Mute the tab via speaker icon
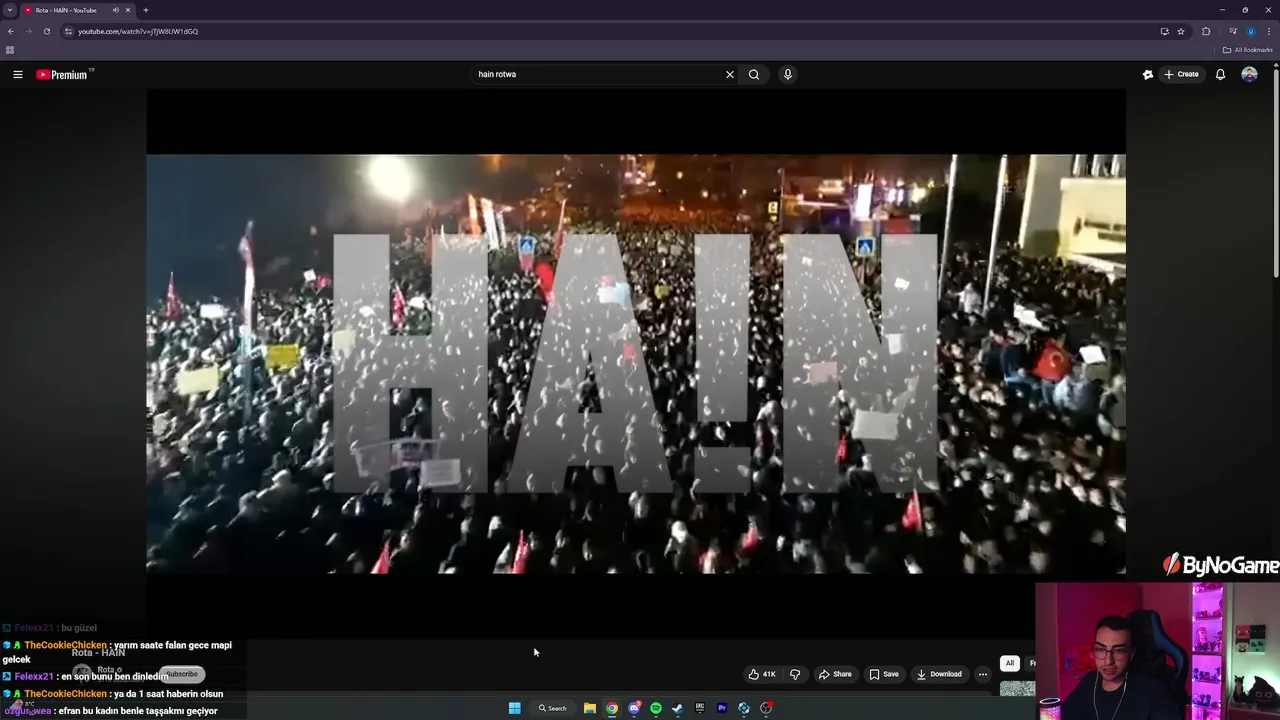 tap(116, 10)
